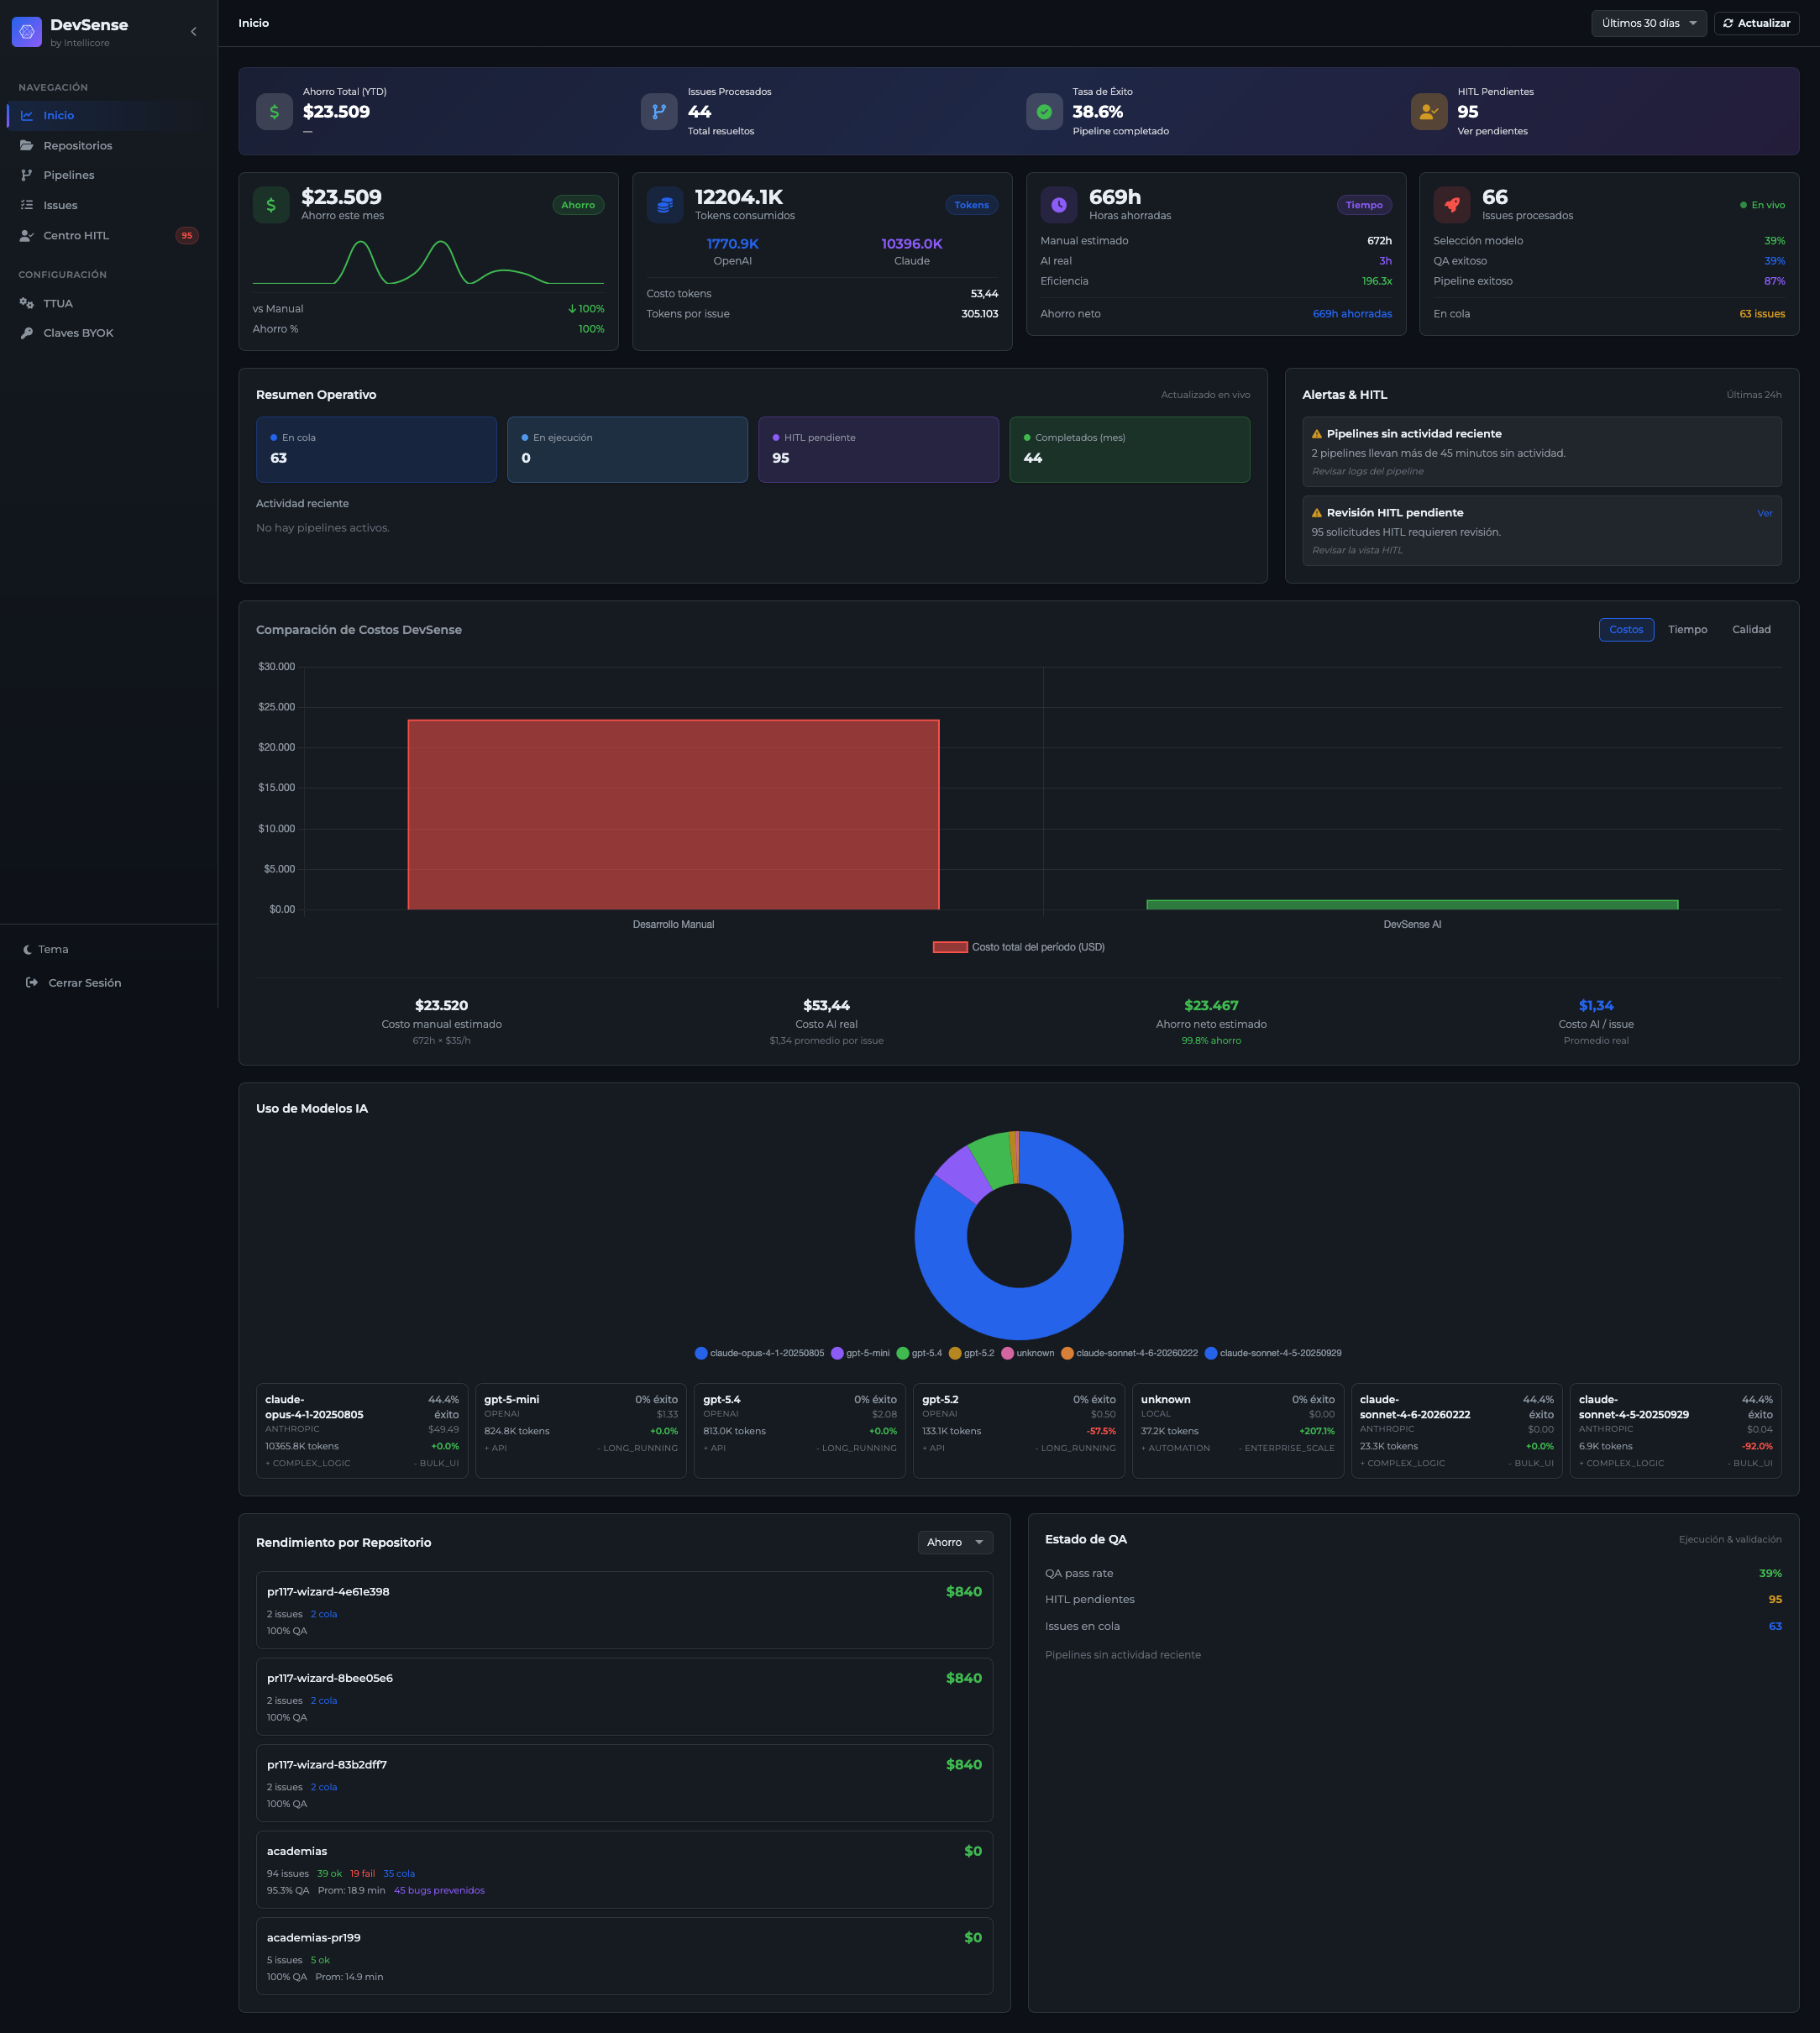Open Repositorios from the sidebar
Viewport: 1820px width, 2033px height.
[78, 145]
